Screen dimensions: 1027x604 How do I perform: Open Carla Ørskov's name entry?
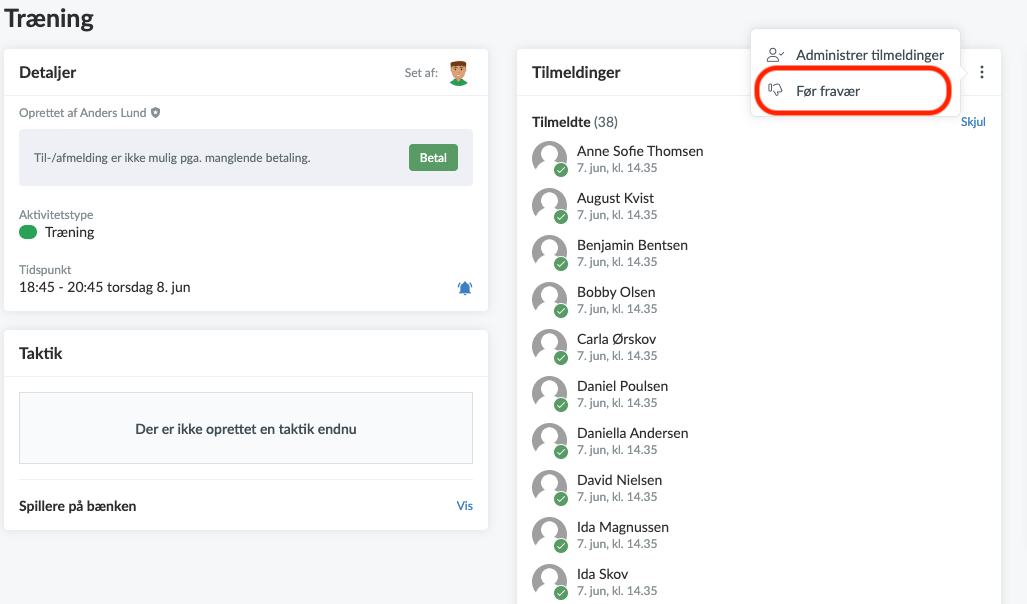616,339
